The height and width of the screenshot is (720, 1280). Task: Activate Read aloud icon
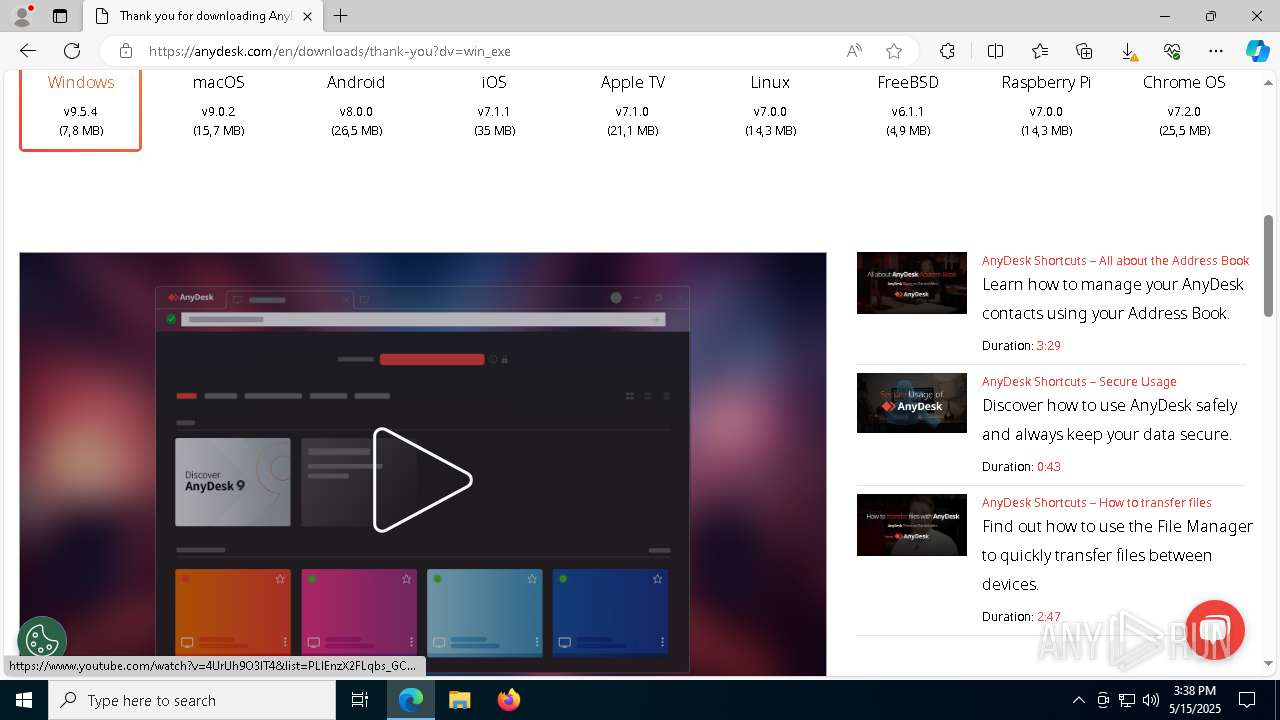point(854,51)
